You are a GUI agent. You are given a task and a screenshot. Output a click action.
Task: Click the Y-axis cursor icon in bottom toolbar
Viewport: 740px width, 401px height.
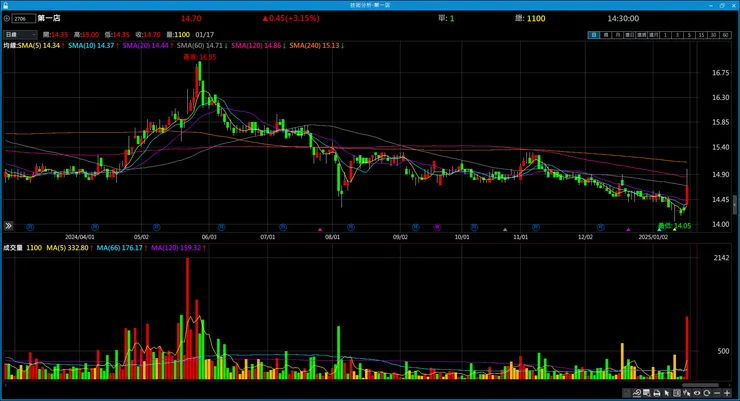(x=687, y=393)
